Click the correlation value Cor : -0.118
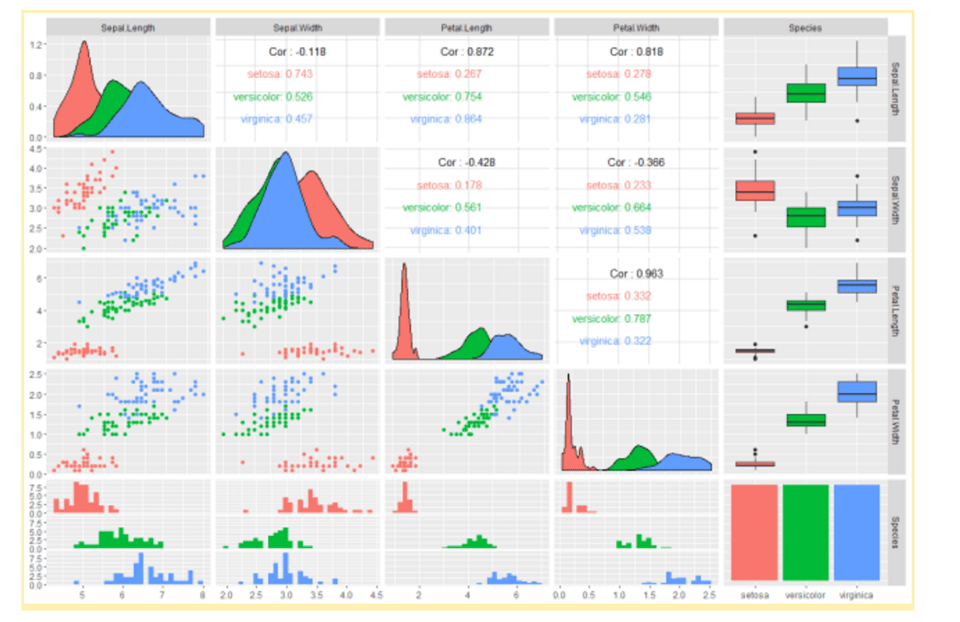The width and height of the screenshot is (960, 622). coord(300,51)
